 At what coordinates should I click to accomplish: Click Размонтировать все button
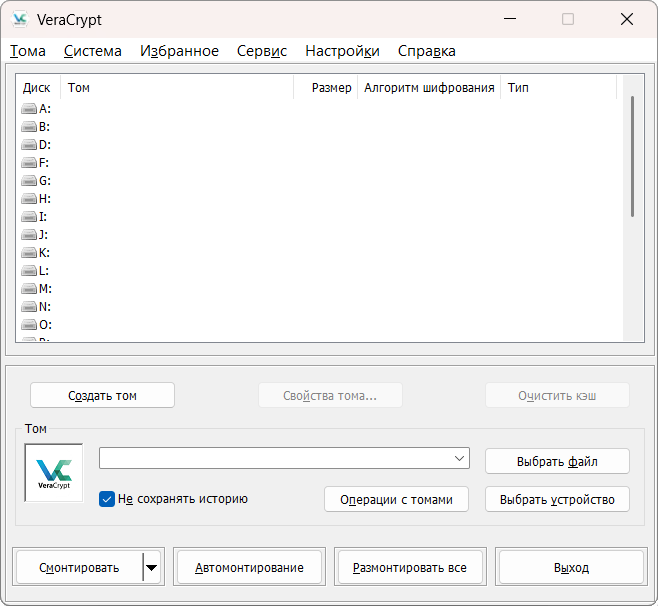410,567
